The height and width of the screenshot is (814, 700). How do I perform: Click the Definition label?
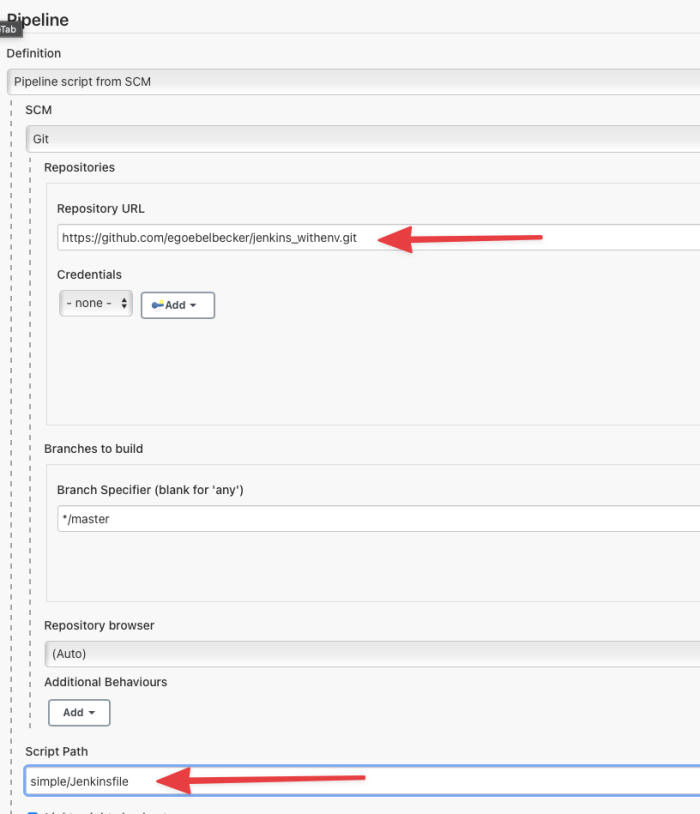(34, 53)
